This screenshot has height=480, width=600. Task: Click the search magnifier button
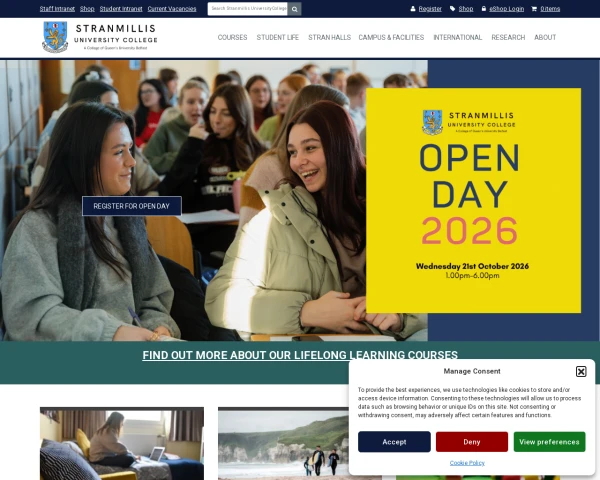point(295,9)
